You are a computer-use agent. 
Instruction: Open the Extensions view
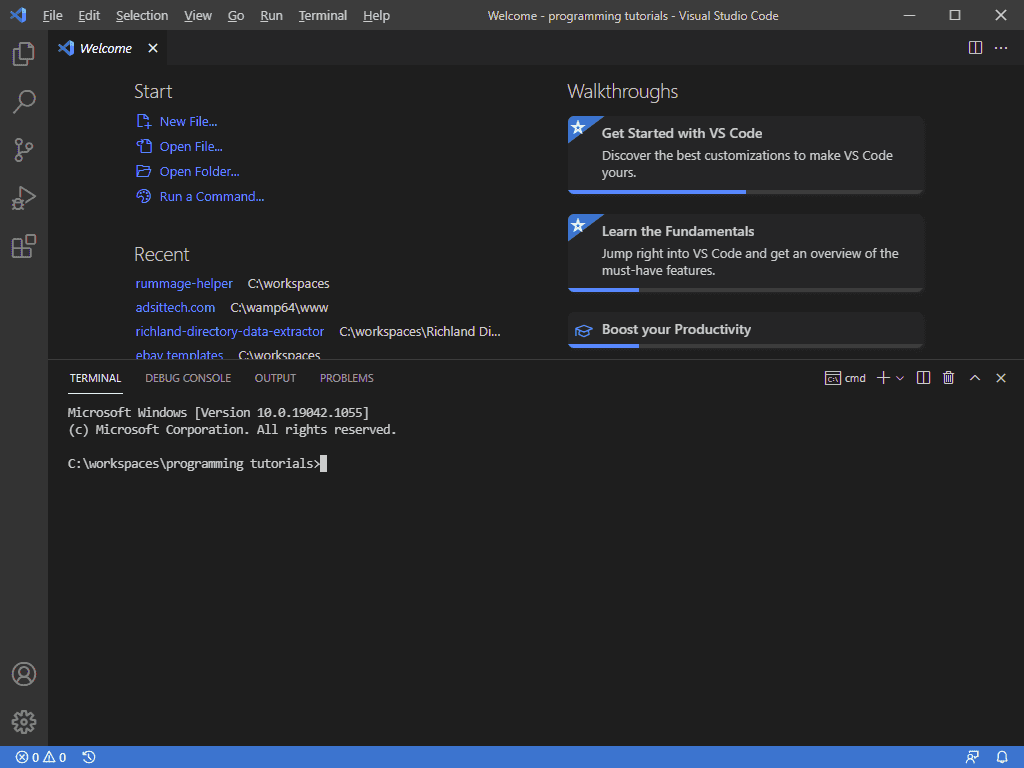[x=24, y=246]
